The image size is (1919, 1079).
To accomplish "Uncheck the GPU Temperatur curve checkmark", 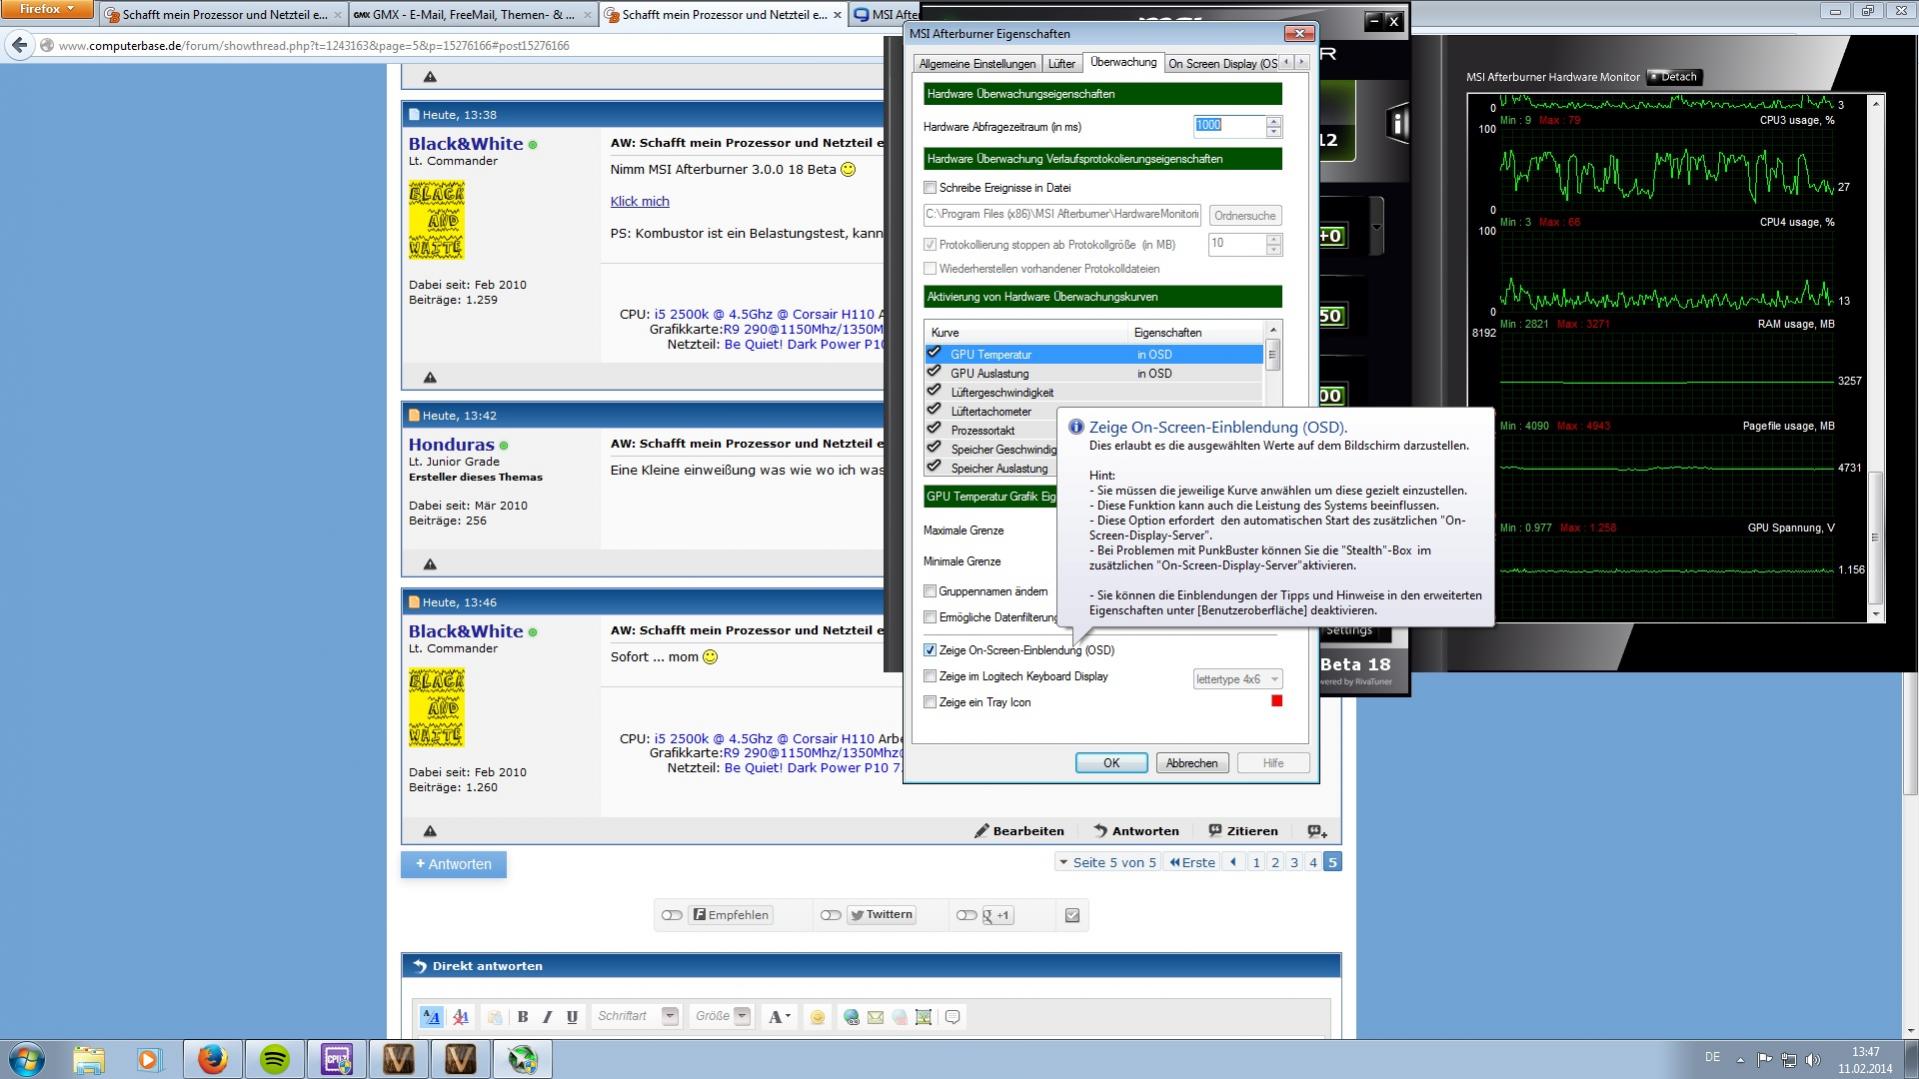I will pyautogui.click(x=934, y=353).
